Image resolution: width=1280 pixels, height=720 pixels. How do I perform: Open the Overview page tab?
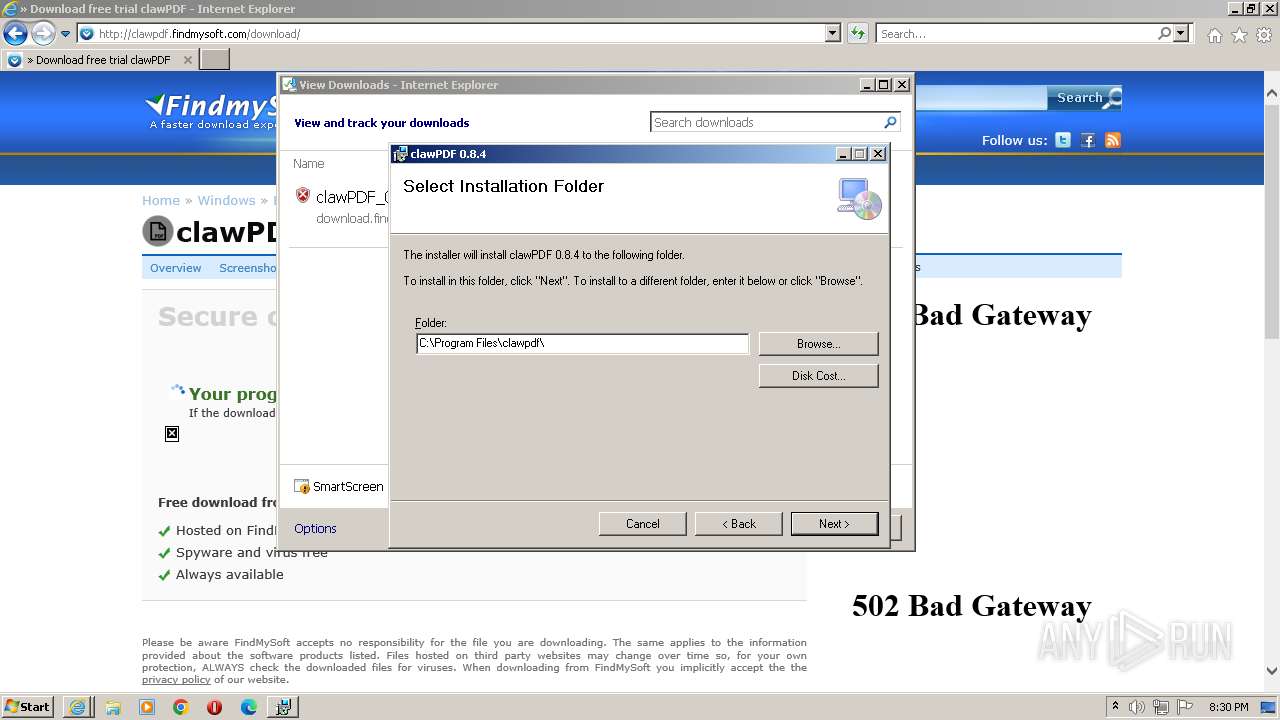175,268
